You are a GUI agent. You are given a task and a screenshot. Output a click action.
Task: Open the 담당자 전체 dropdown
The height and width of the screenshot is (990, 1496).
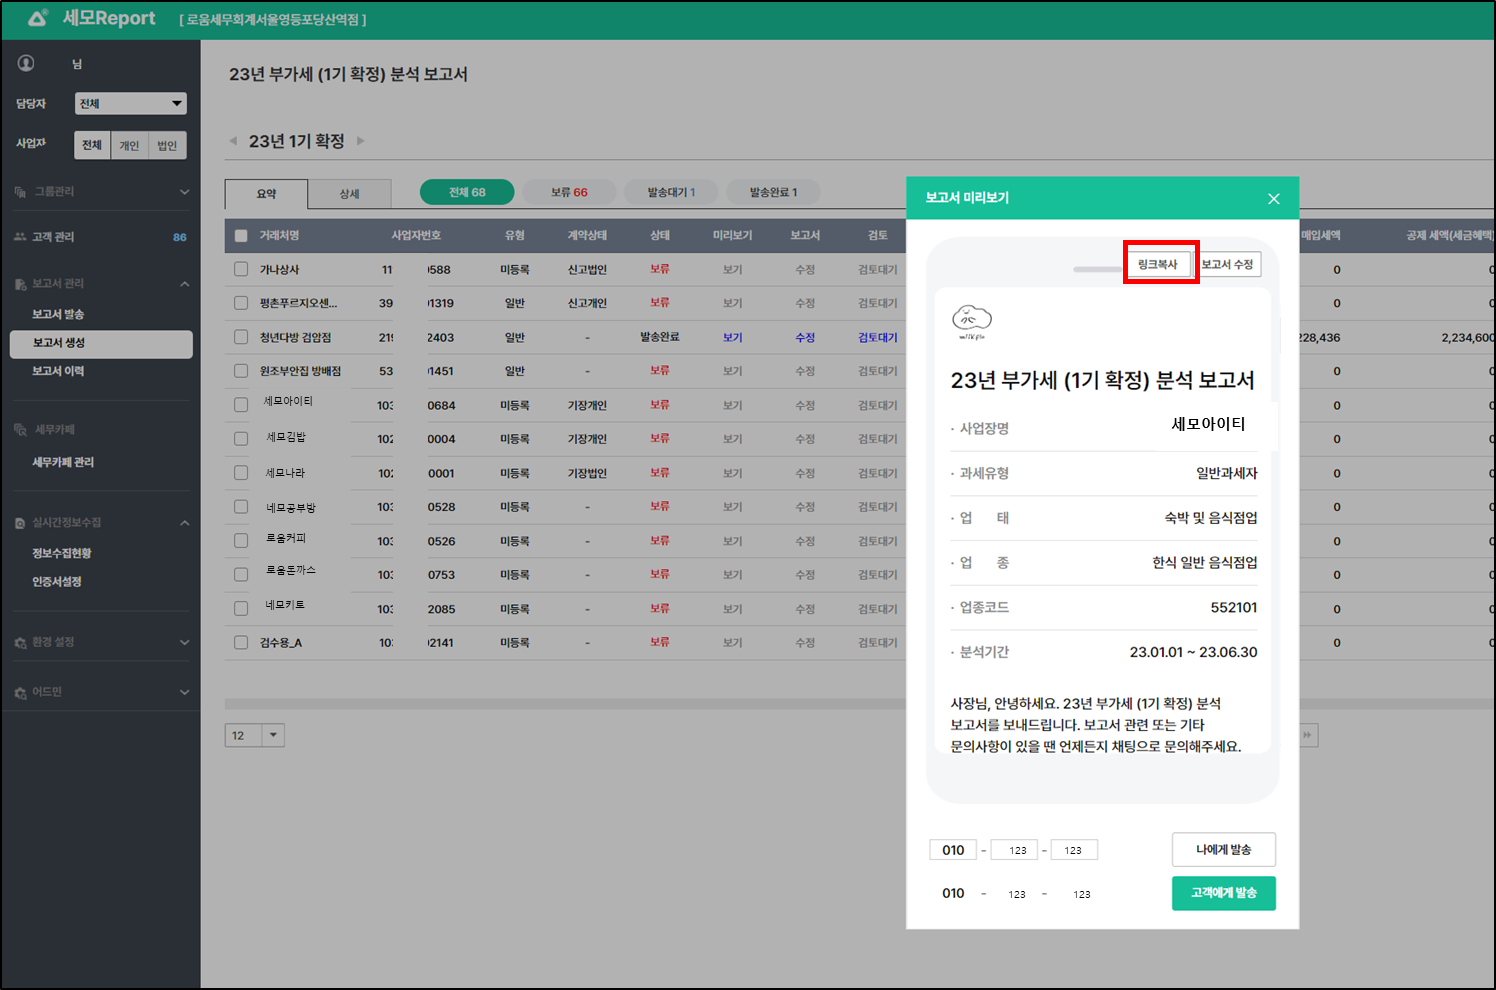click(131, 104)
